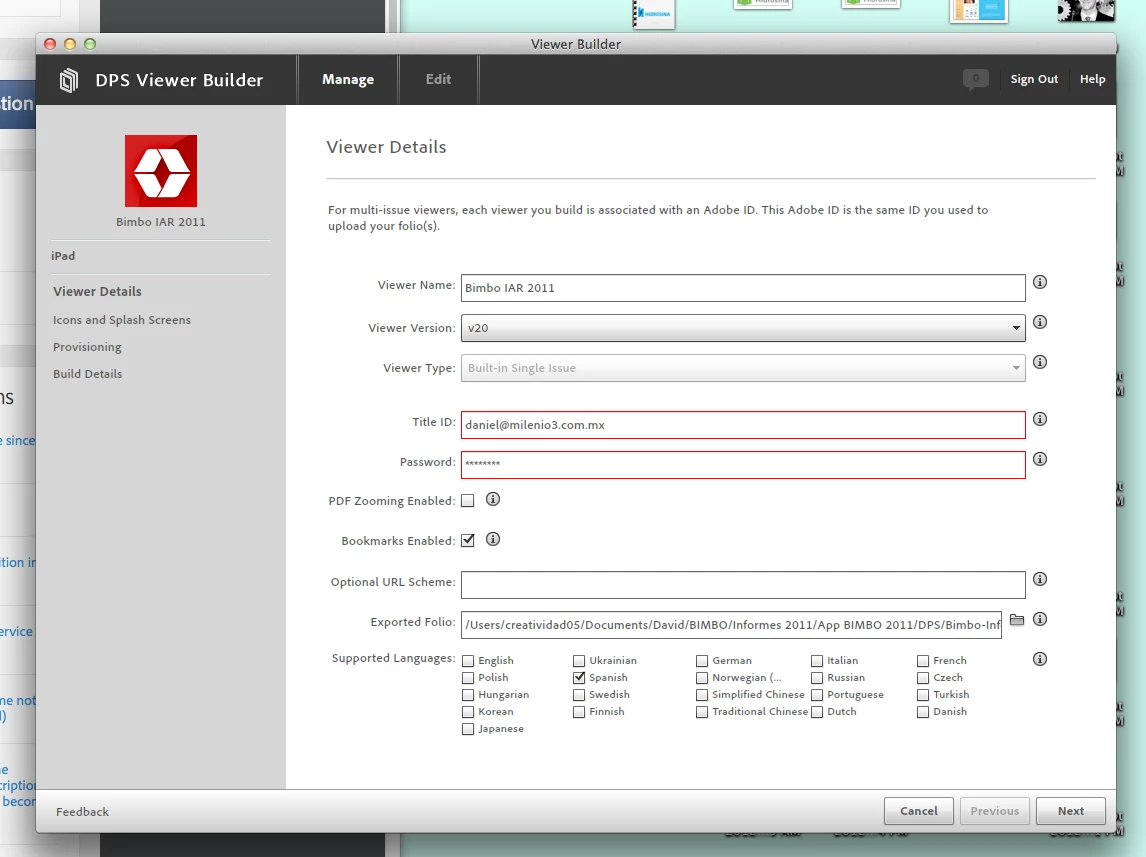Viewport: 1146px width, 857px height.
Task: Click the Optional URL Scheme field
Action: 743,585
